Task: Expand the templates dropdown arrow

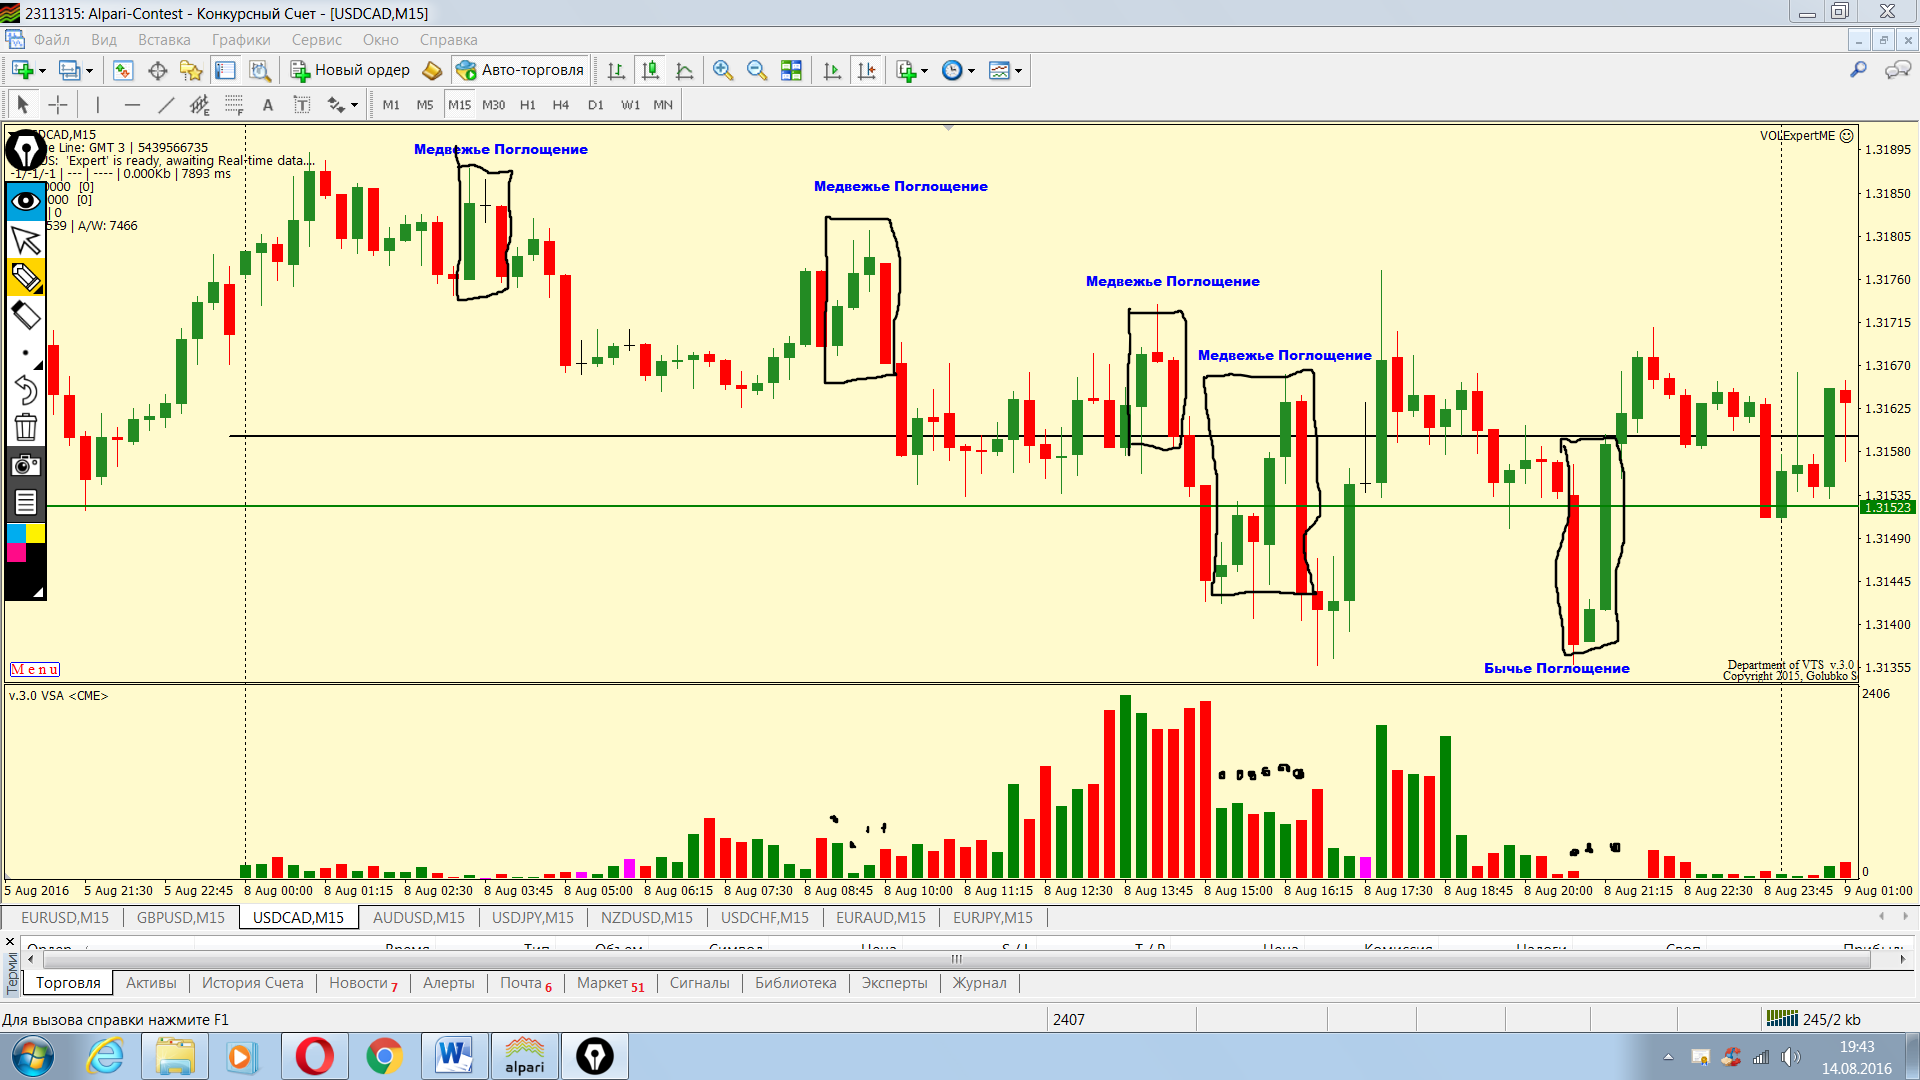Action: click(1019, 71)
